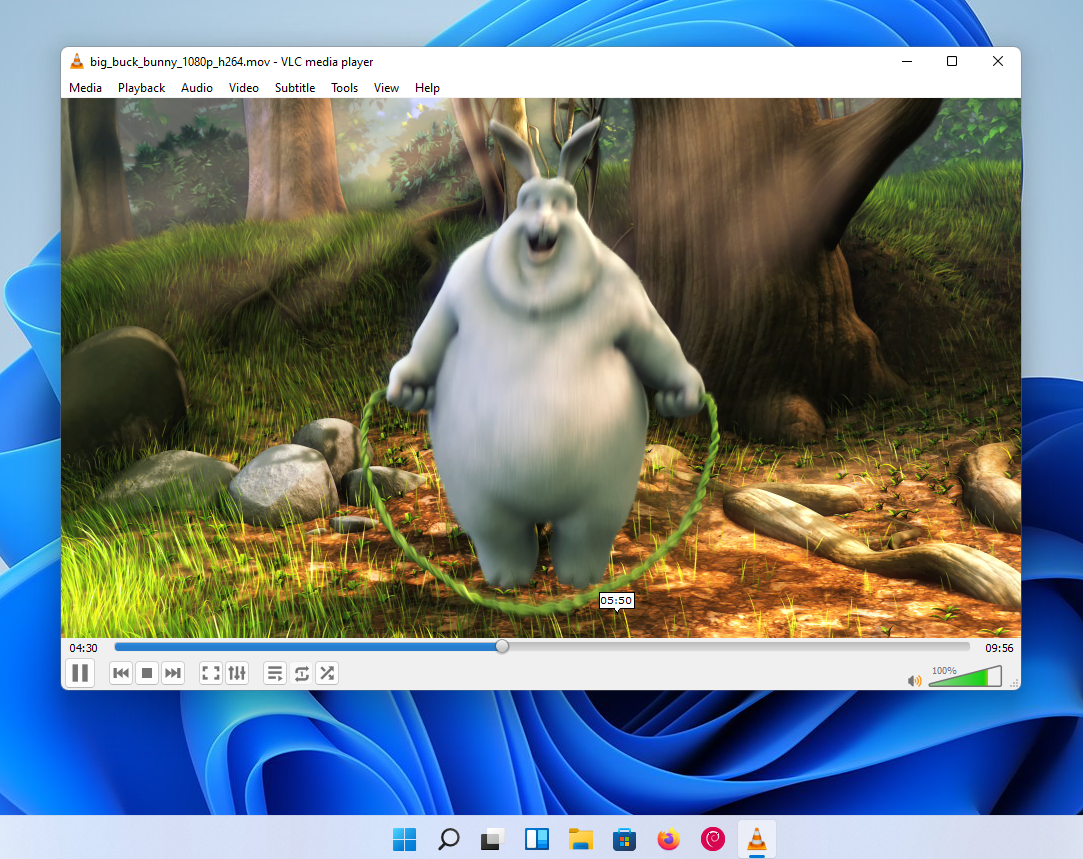Click the taskbar Search button
Screen dimensions: 1083x859
click(x=448, y=839)
